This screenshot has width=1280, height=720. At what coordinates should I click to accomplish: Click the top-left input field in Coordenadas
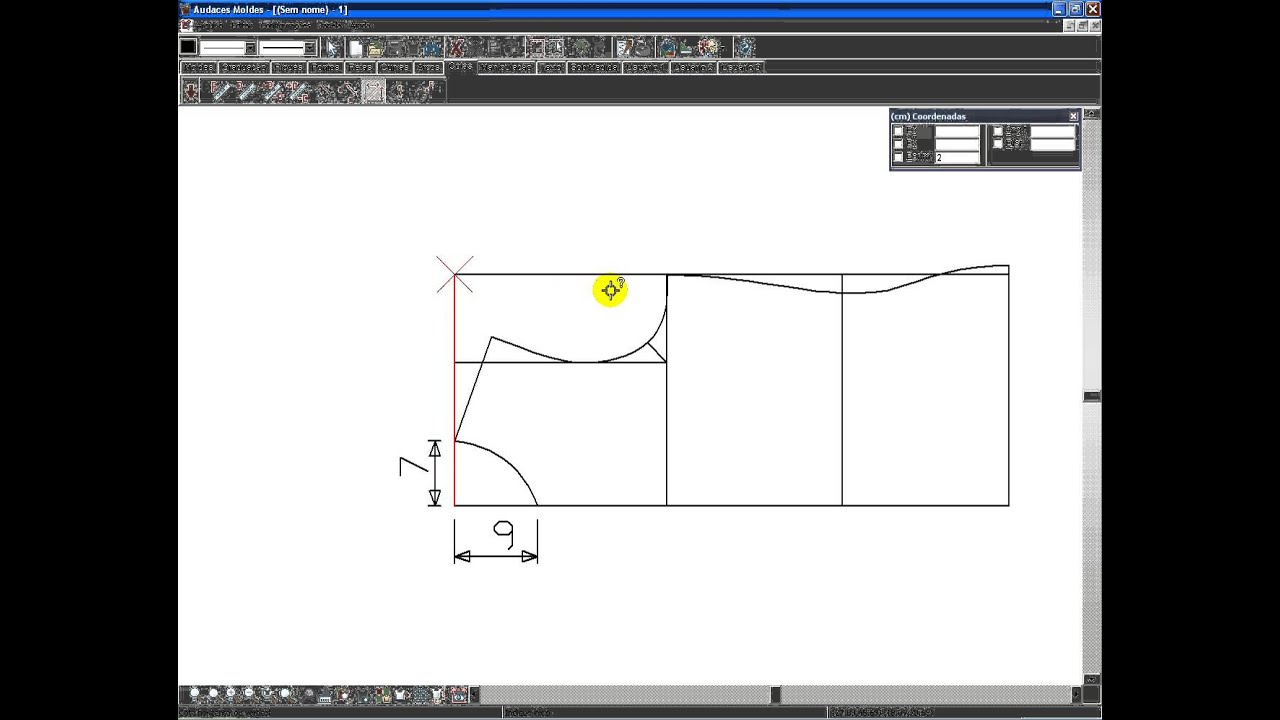click(957, 132)
